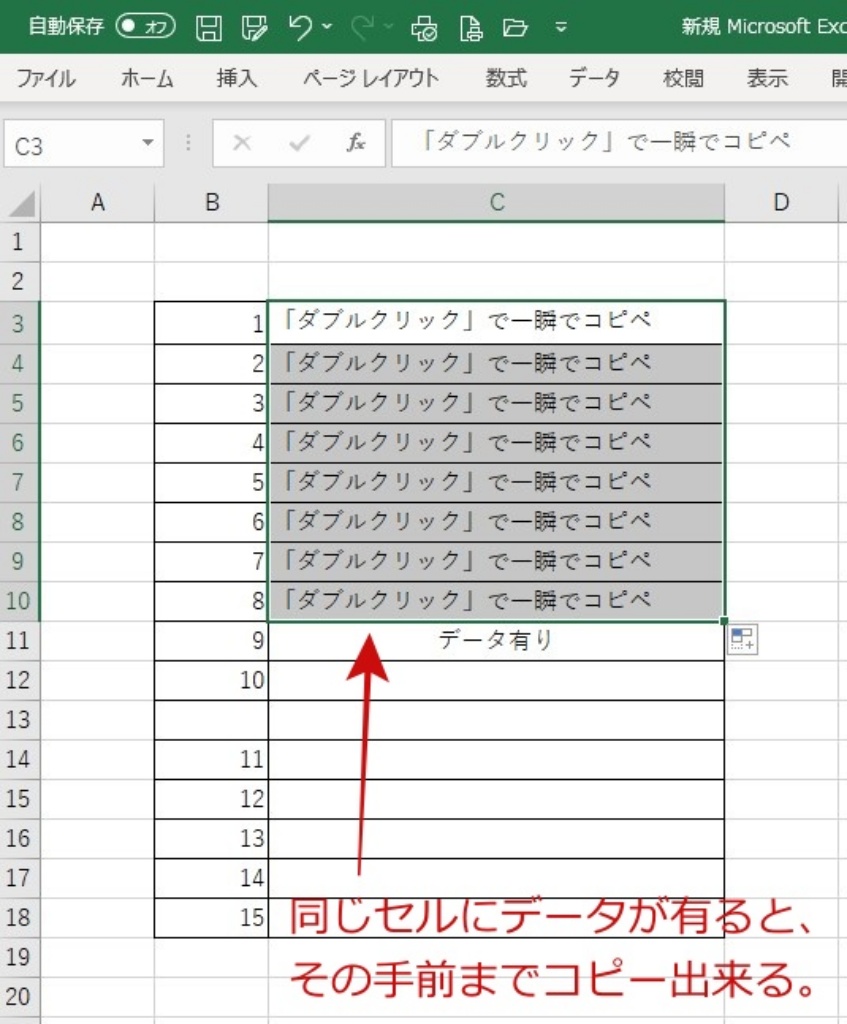The width and height of the screenshot is (847, 1024).
Task: Select row 11 header
Action: 20,641
